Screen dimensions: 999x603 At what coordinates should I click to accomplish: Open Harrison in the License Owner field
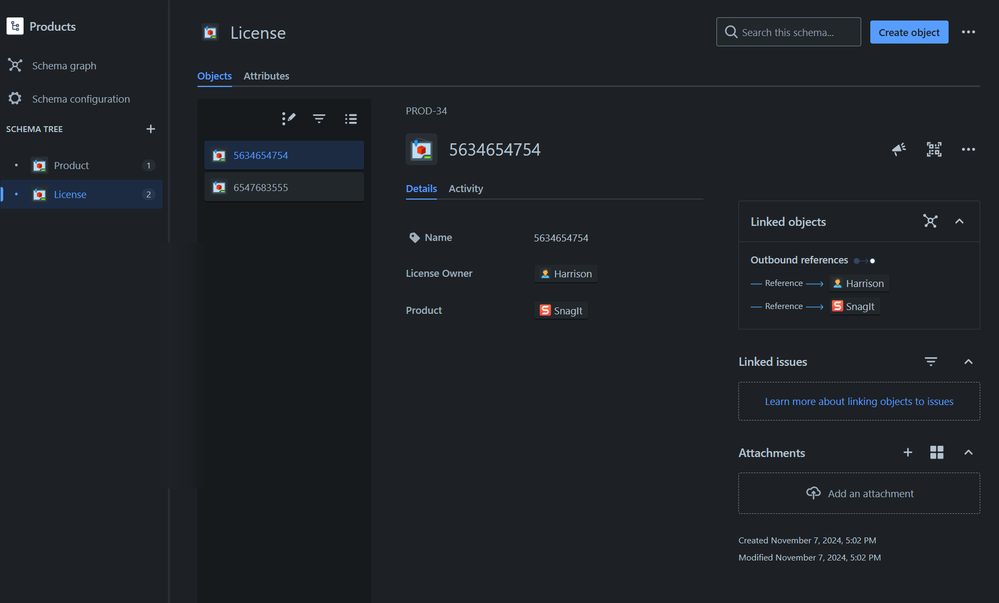[x=566, y=273]
